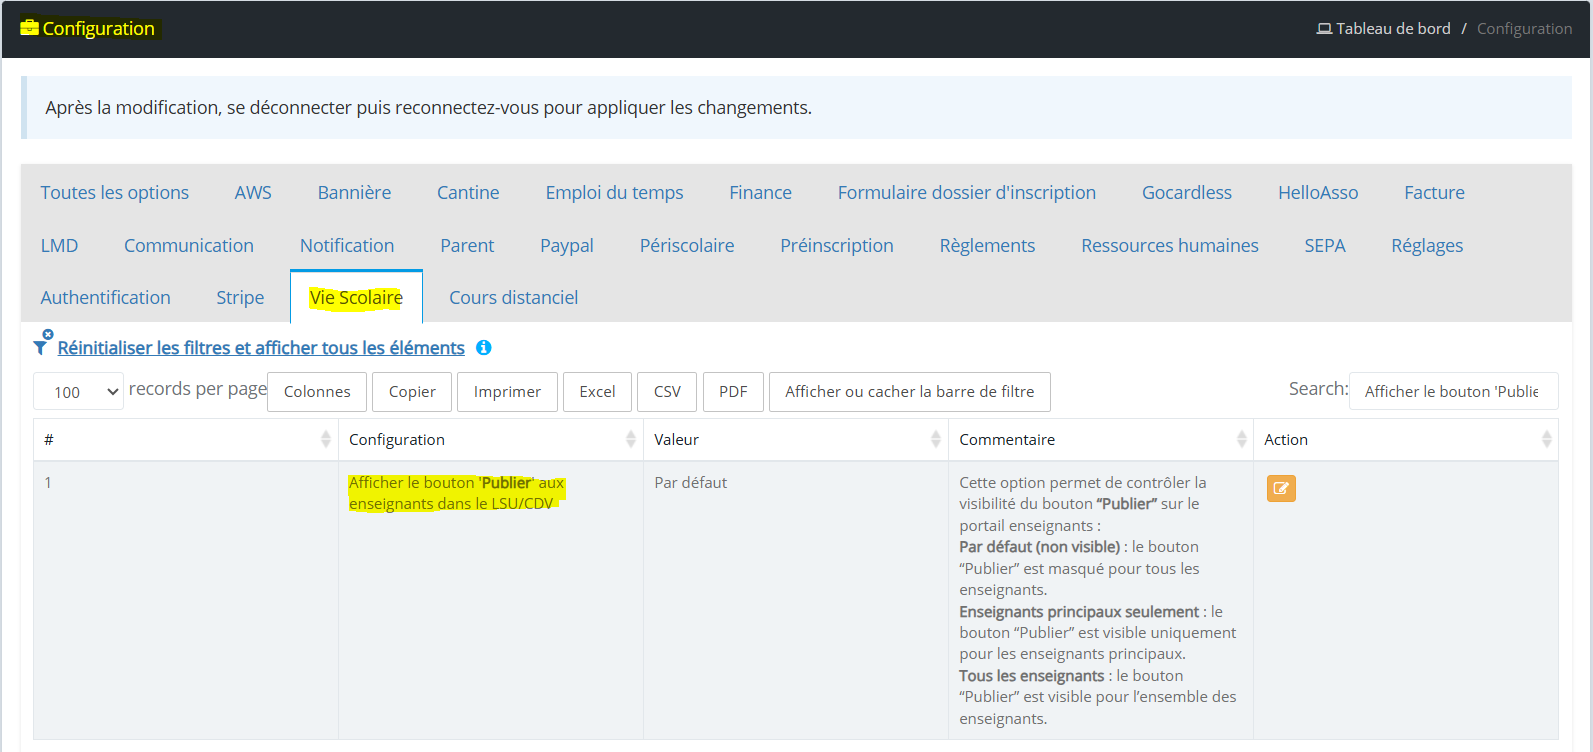This screenshot has width=1593, height=752.
Task: Click the Configuration briefcase icon in header
Action: click(x=29, y=28)
